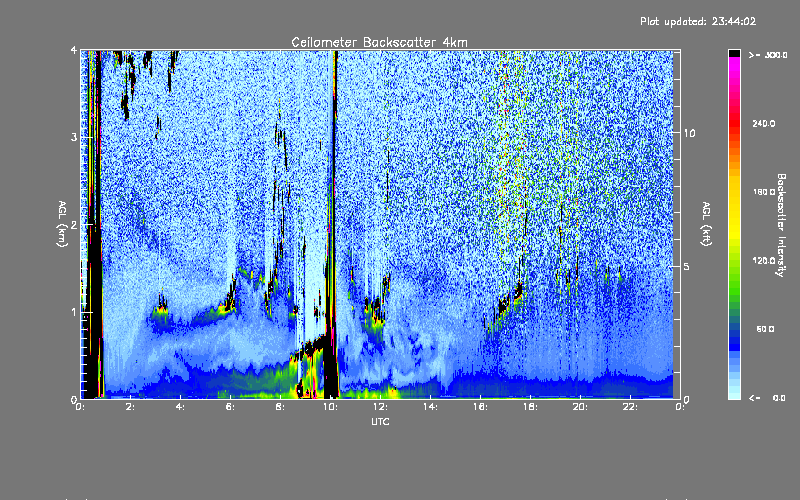The image size is (800, 500).
Task: Click the "120.0" colorbar value
Action: pyautogui.click(x=764, y=260)
